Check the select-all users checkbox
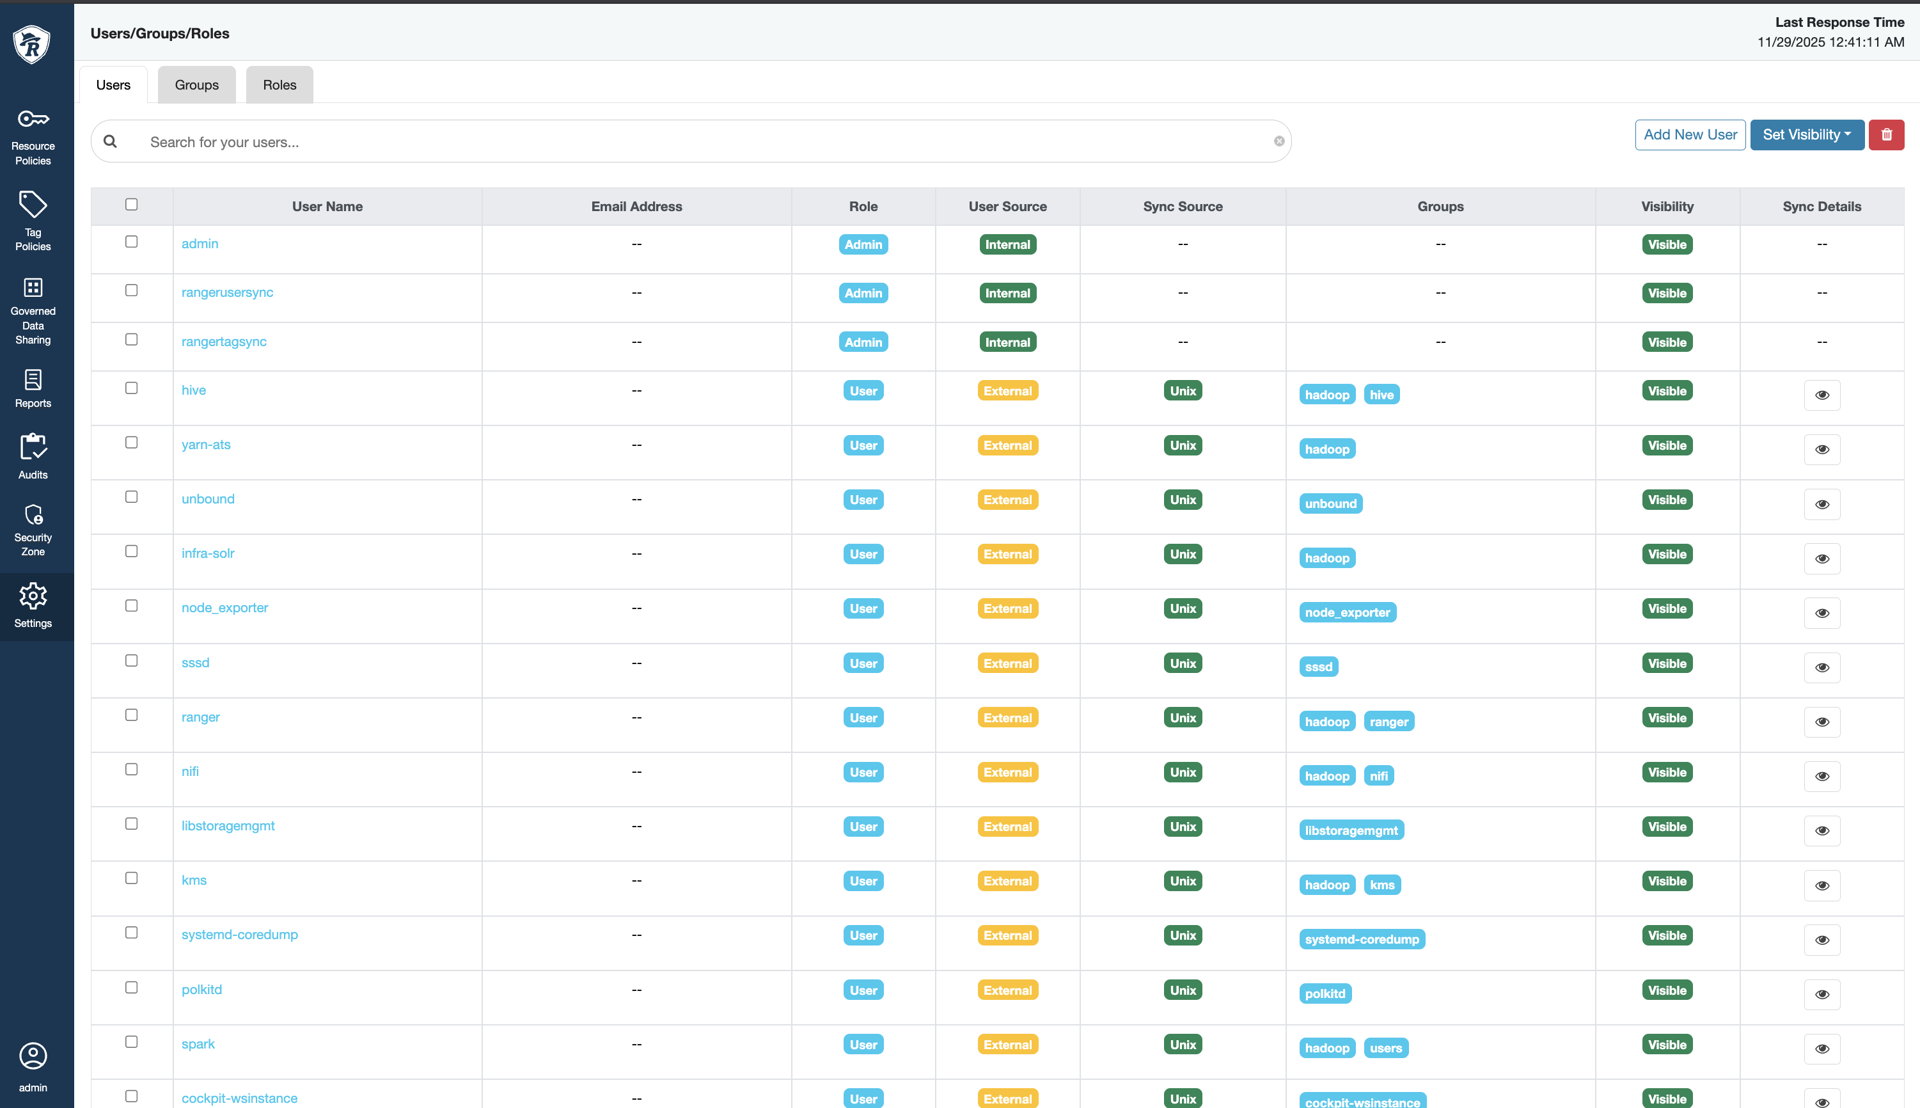The image size is (1920, 1108). (x=131, y=205)
